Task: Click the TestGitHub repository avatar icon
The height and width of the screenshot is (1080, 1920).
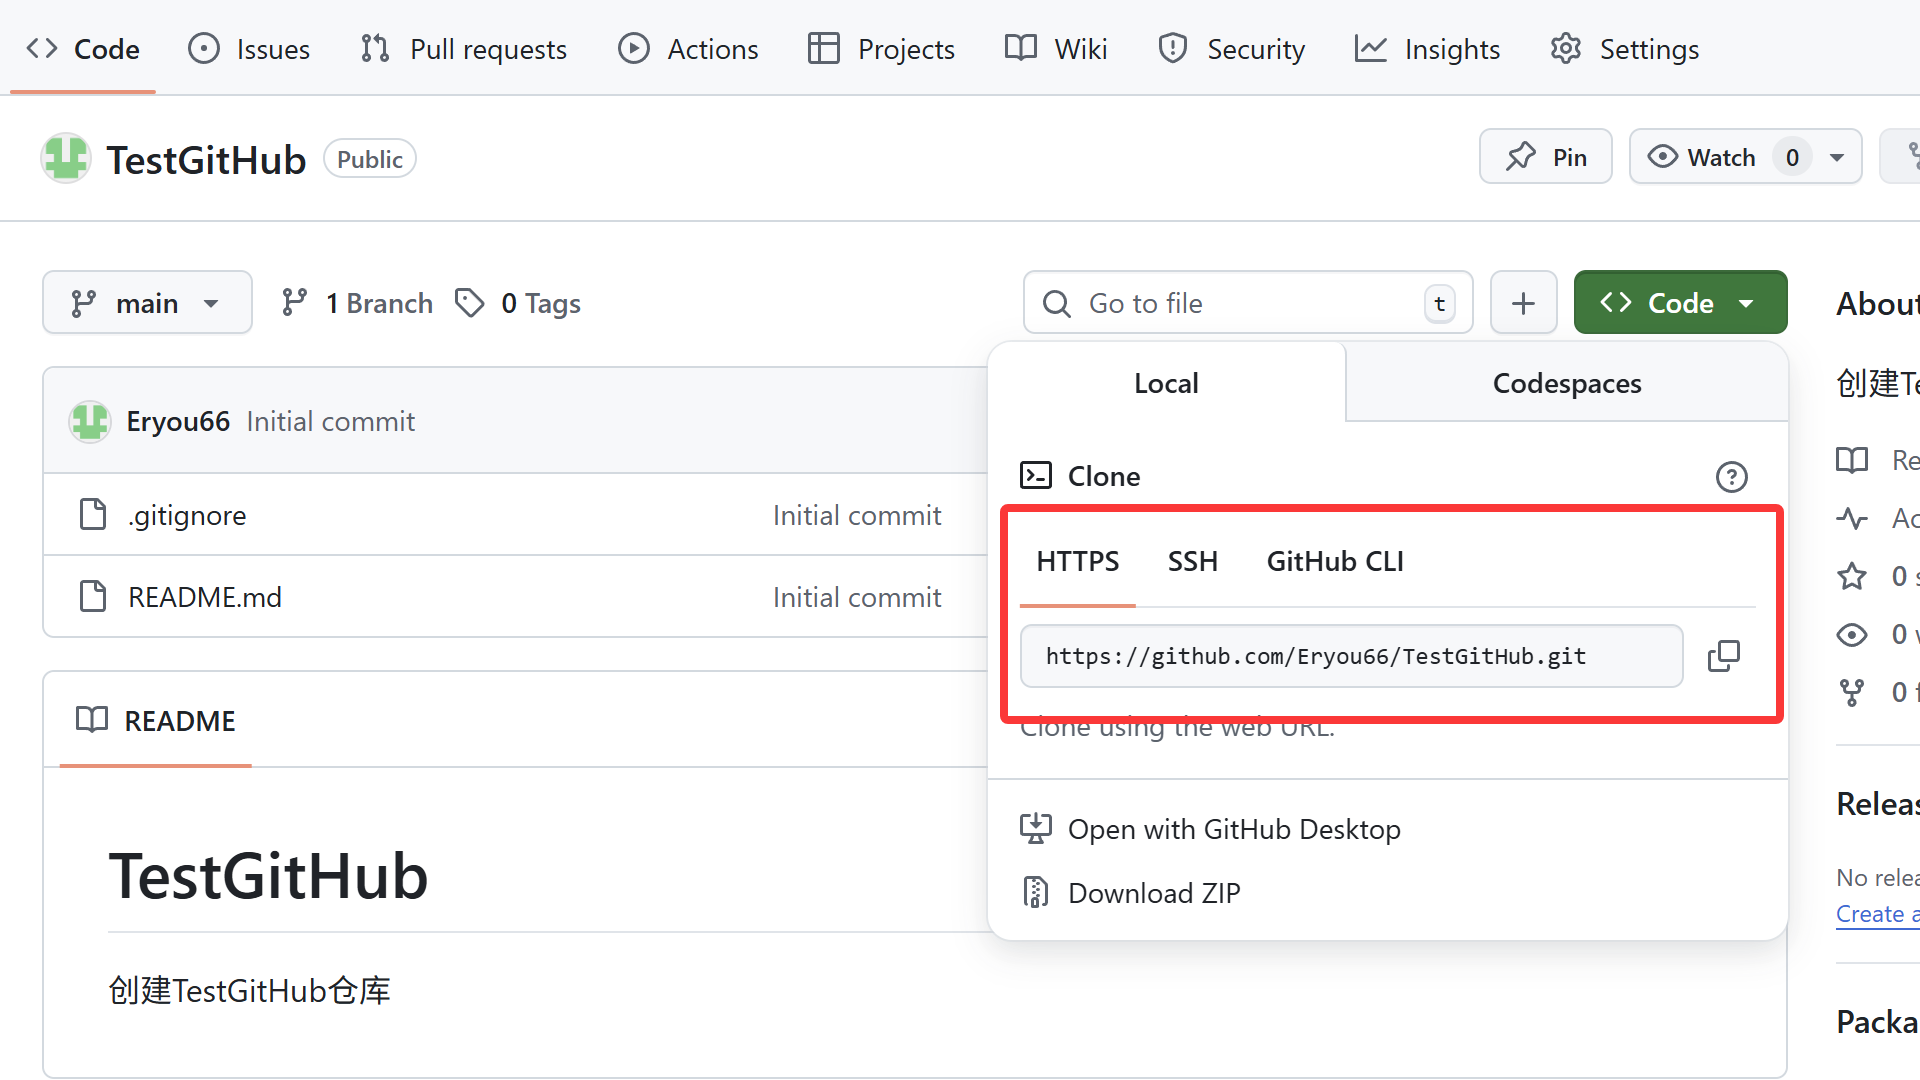Action: point(66,159)
